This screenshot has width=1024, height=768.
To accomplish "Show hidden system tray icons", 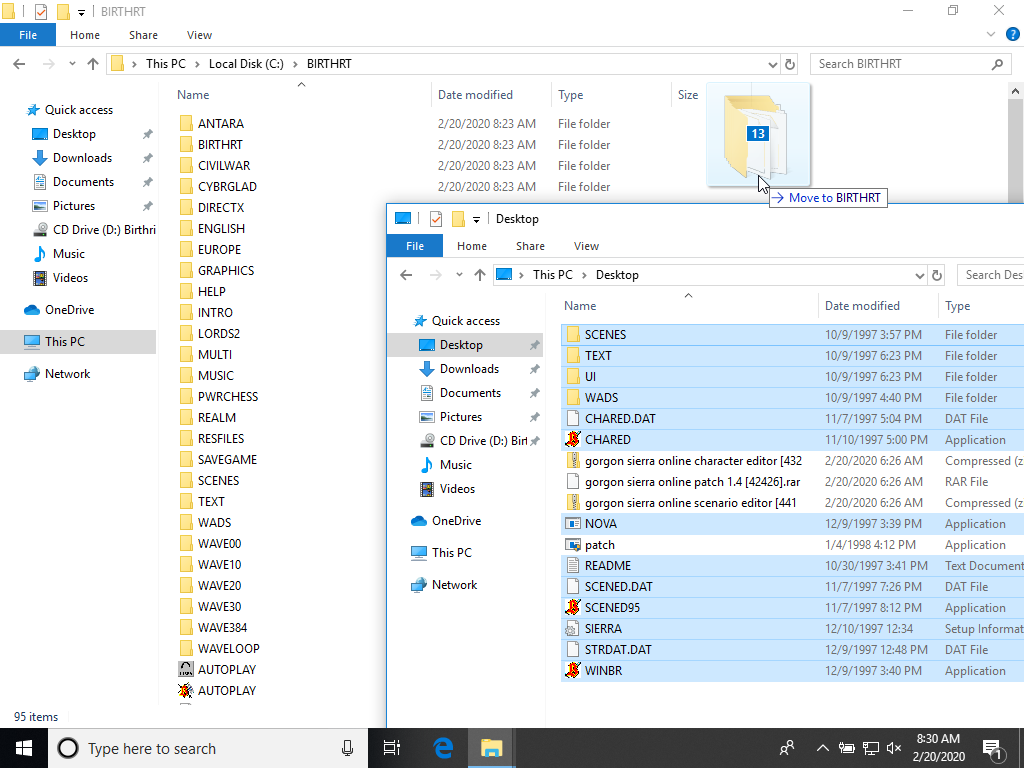I will pos(822,748).
